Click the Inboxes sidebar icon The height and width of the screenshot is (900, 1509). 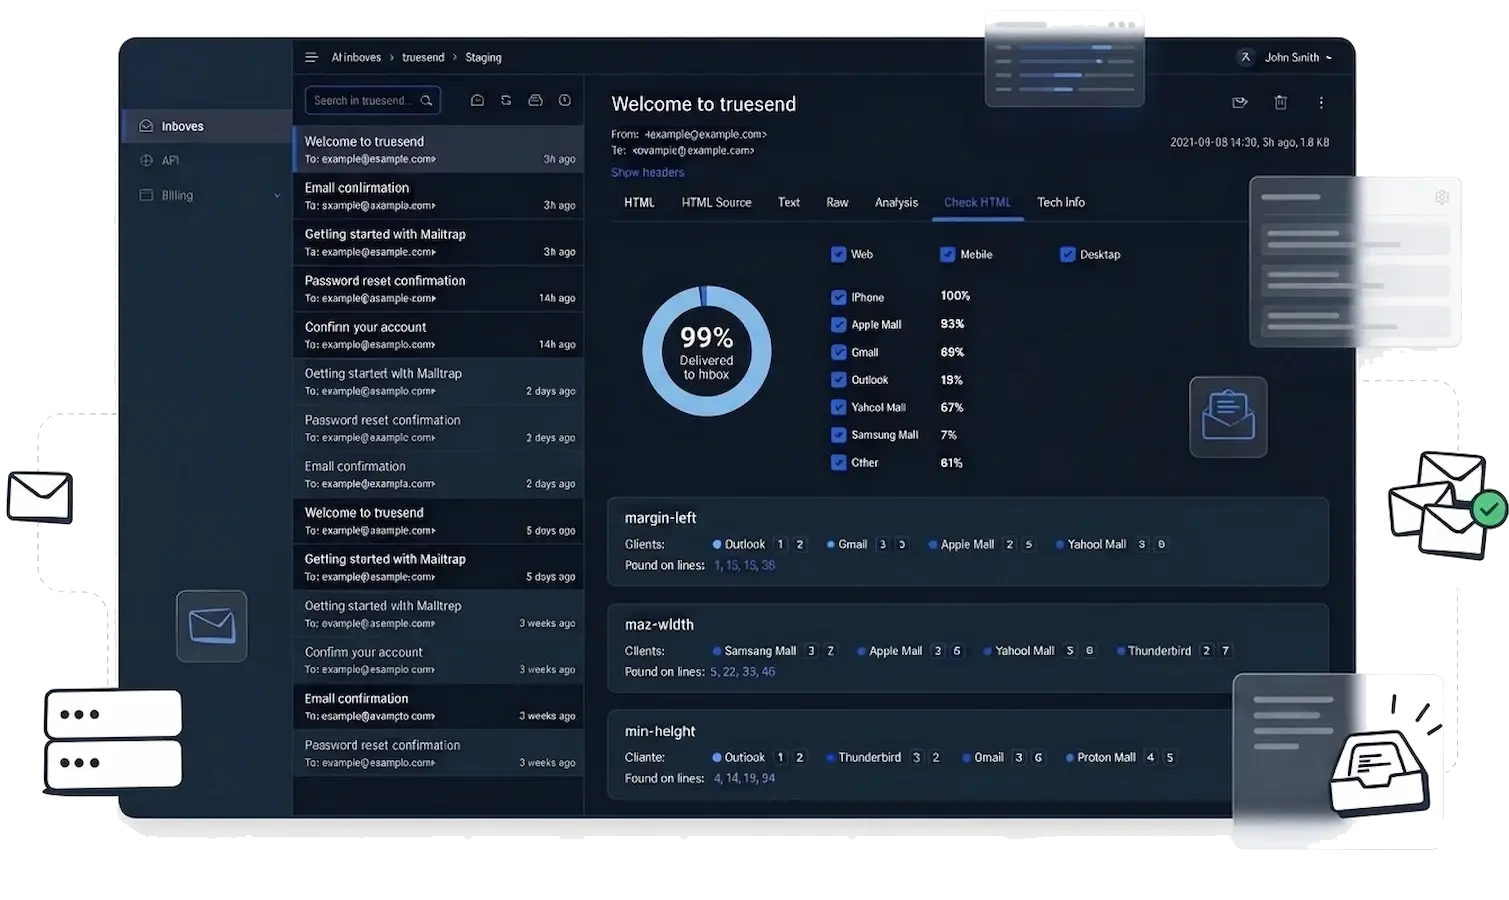tap(146, 126)
